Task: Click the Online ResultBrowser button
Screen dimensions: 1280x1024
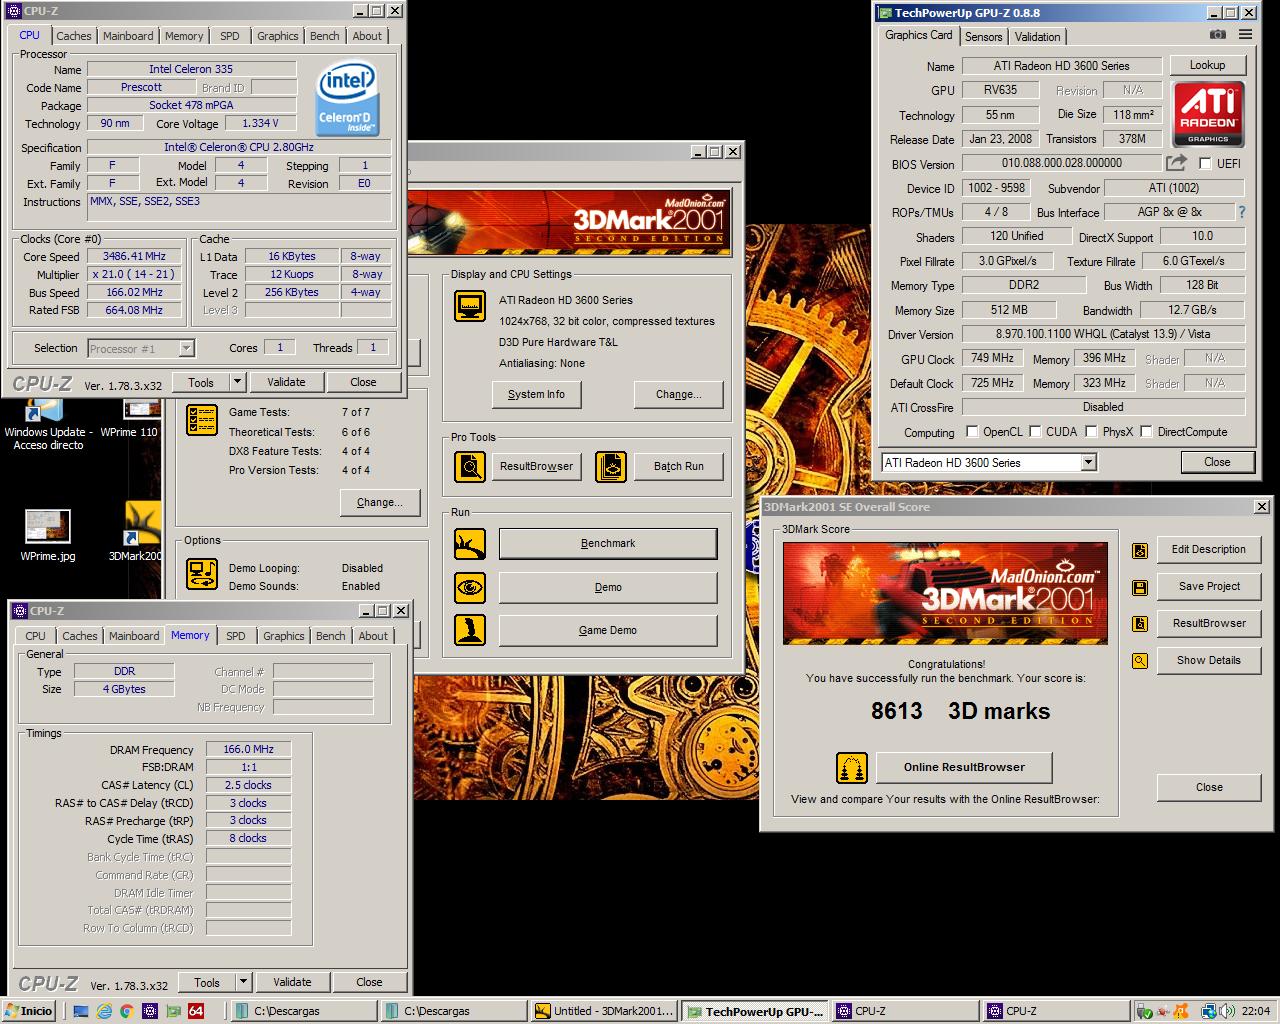Action: coord(964,768)
